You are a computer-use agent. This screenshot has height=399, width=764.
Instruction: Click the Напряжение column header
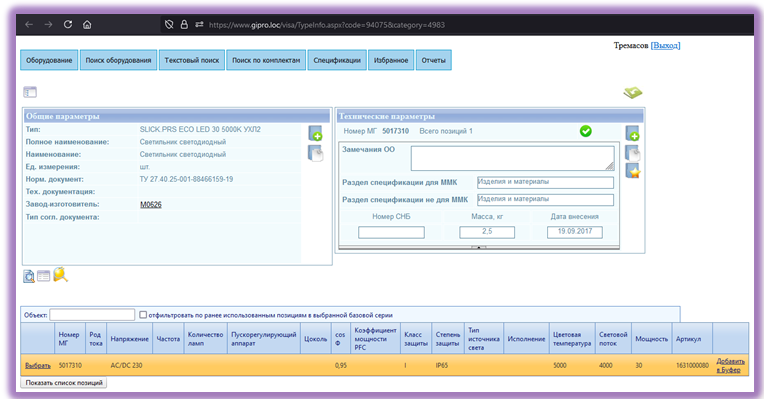(x=130, y=339)
